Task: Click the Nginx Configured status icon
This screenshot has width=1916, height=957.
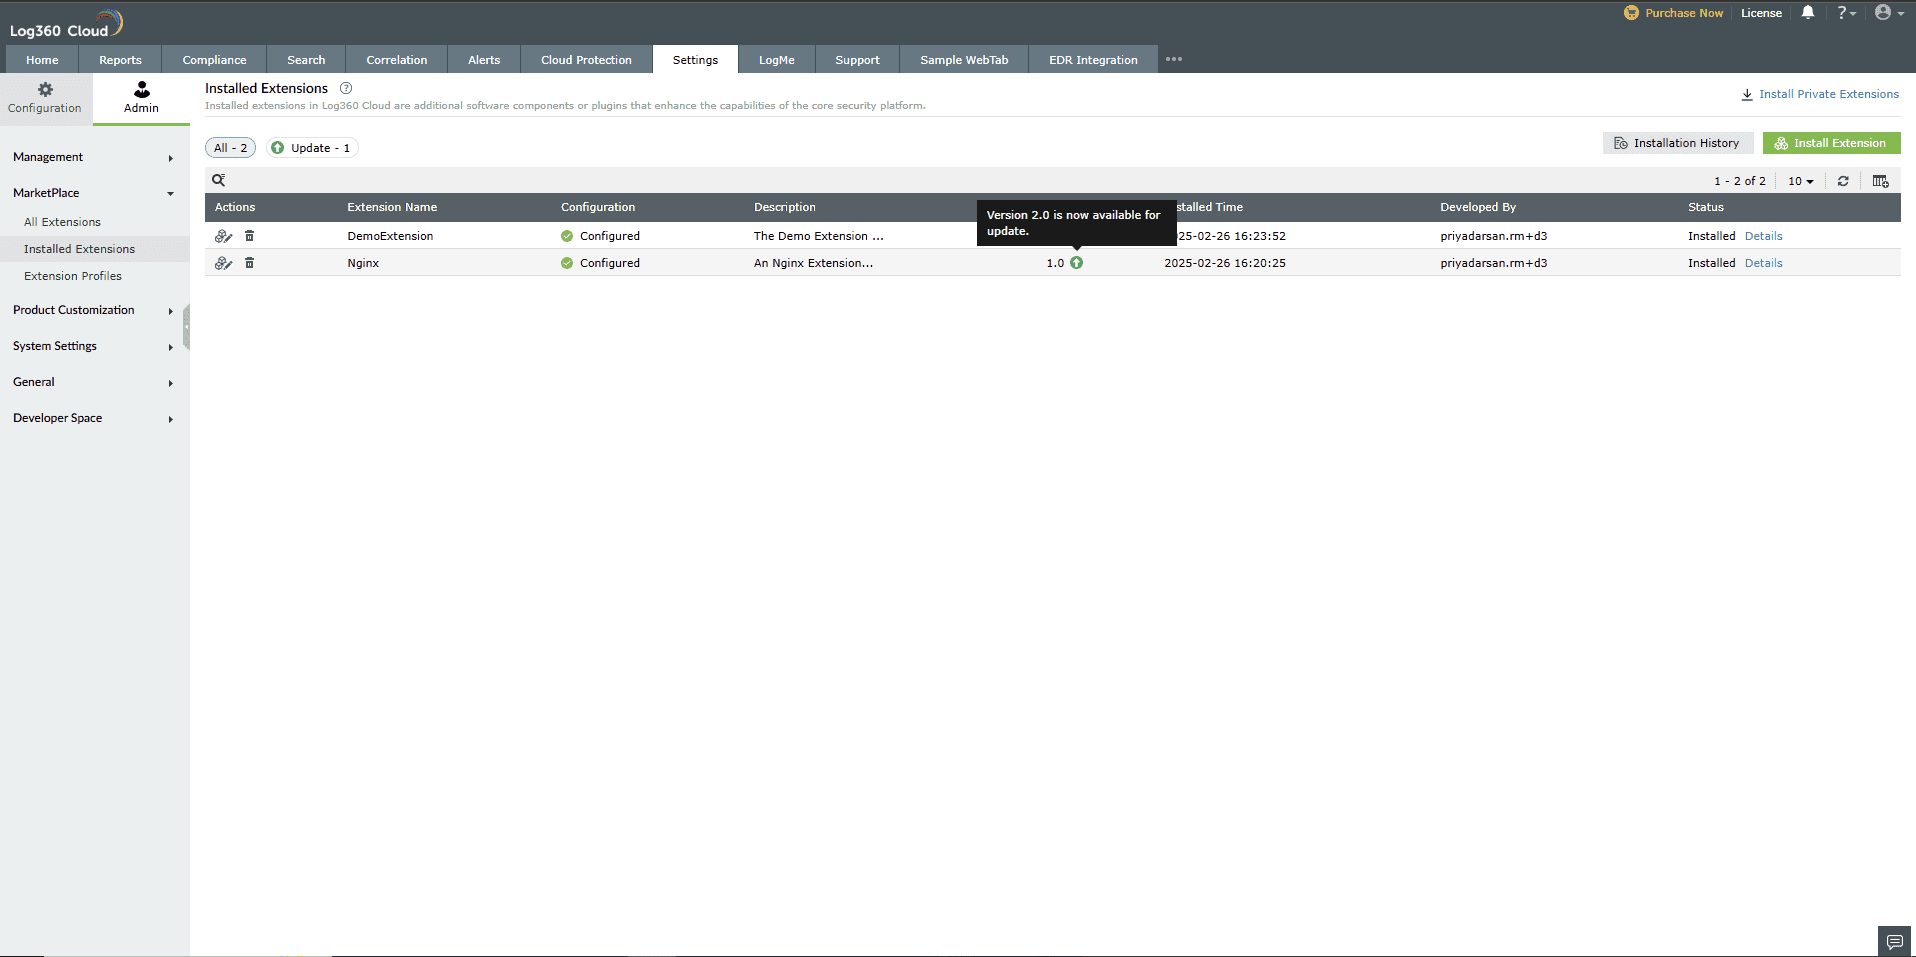Action: pyautogui.click(x=567, y=263)
